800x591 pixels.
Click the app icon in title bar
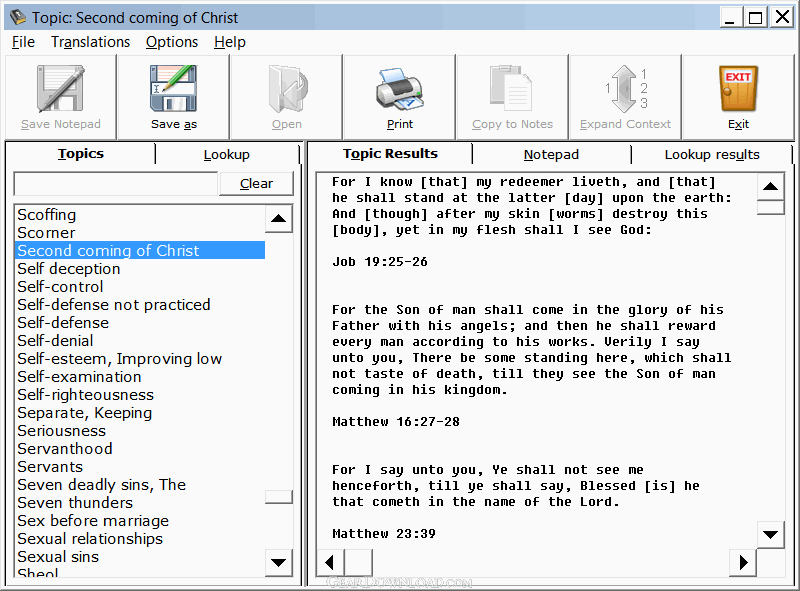[18, 17]
